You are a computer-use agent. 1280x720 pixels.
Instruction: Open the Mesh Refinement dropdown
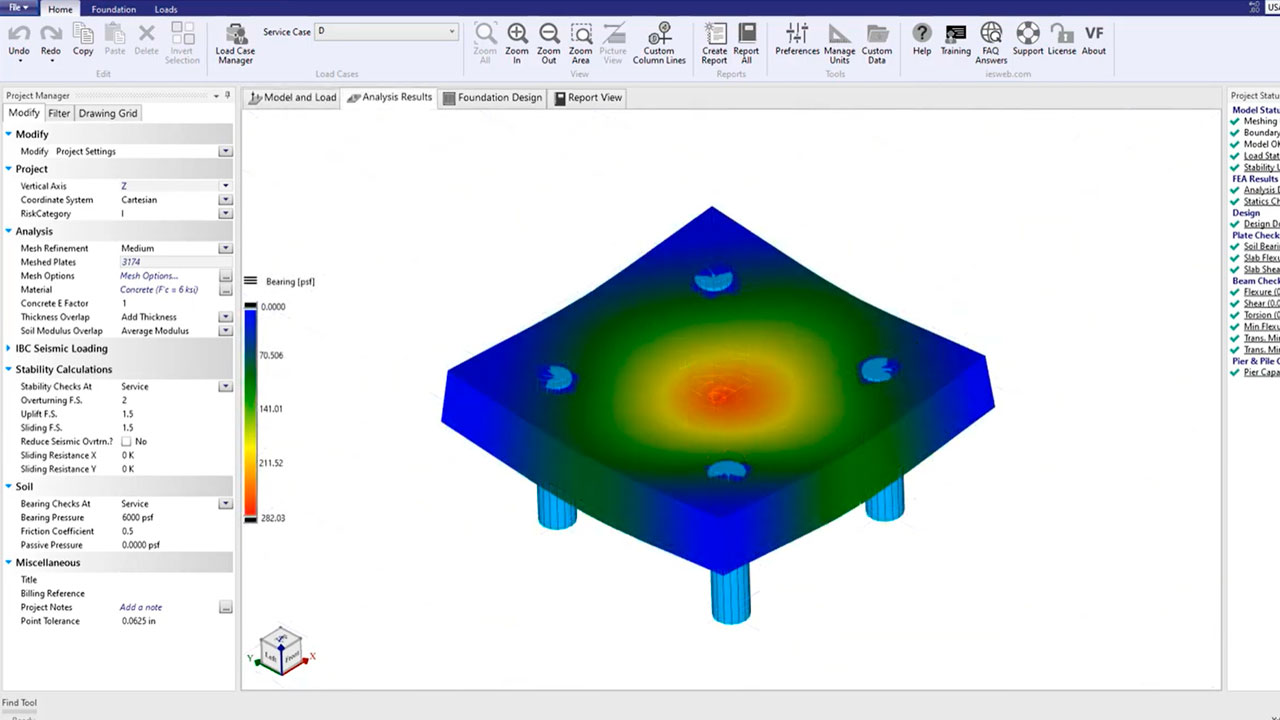[x=225, y=248]
